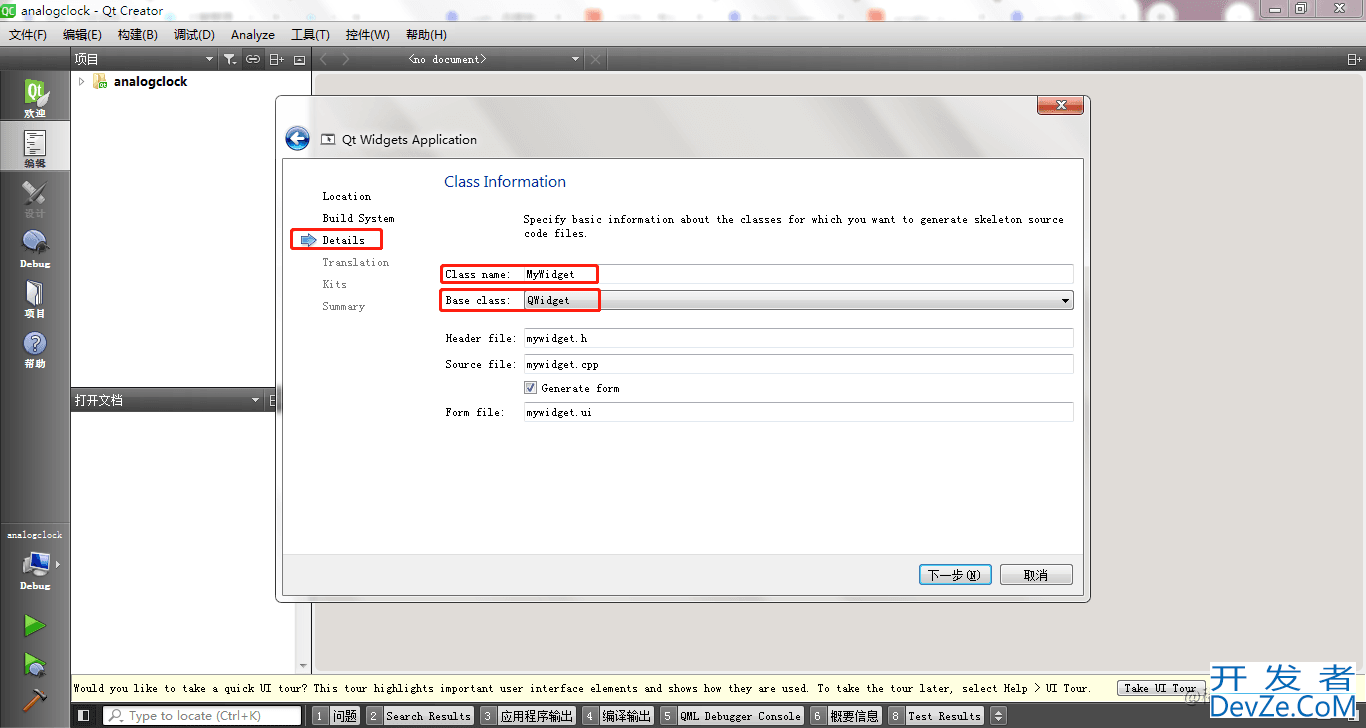Open the Base class dropdown
This screenshot has height=728, width=1366.
tap(798, 300)
